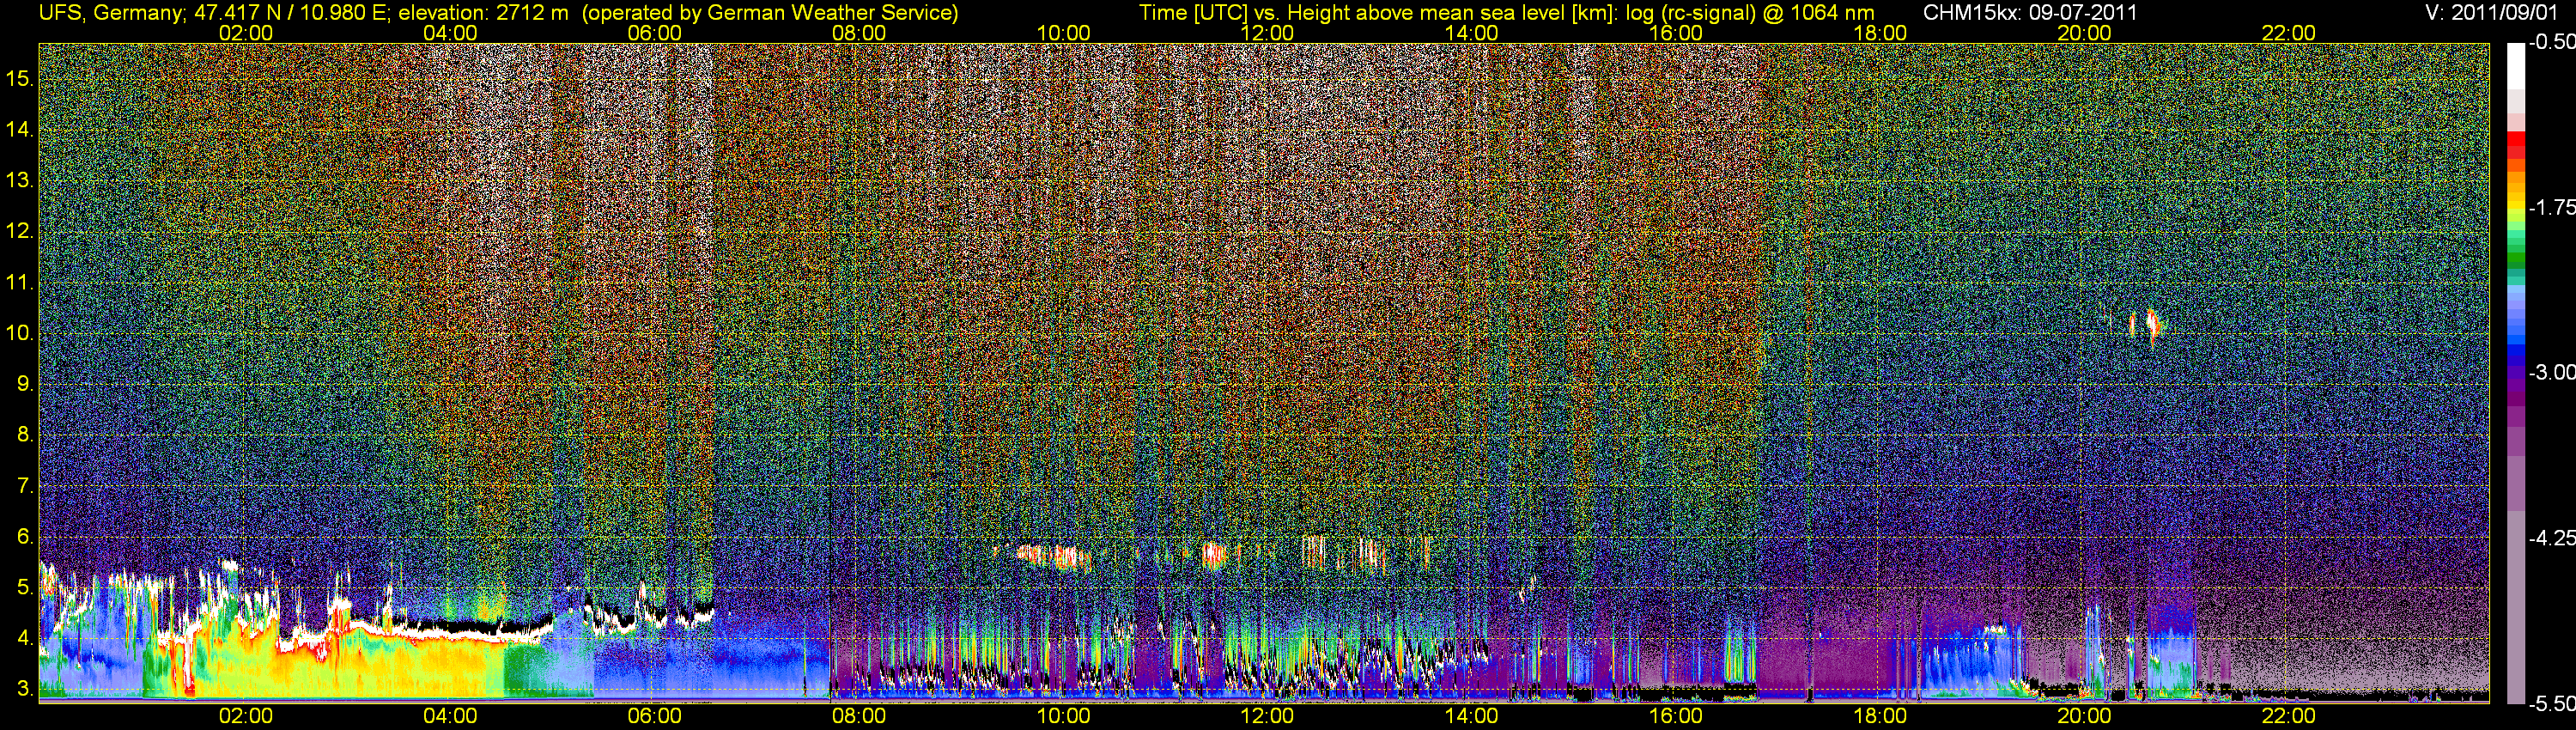
Task: Click the 13 km height axis label
Action: pos(20,181)
